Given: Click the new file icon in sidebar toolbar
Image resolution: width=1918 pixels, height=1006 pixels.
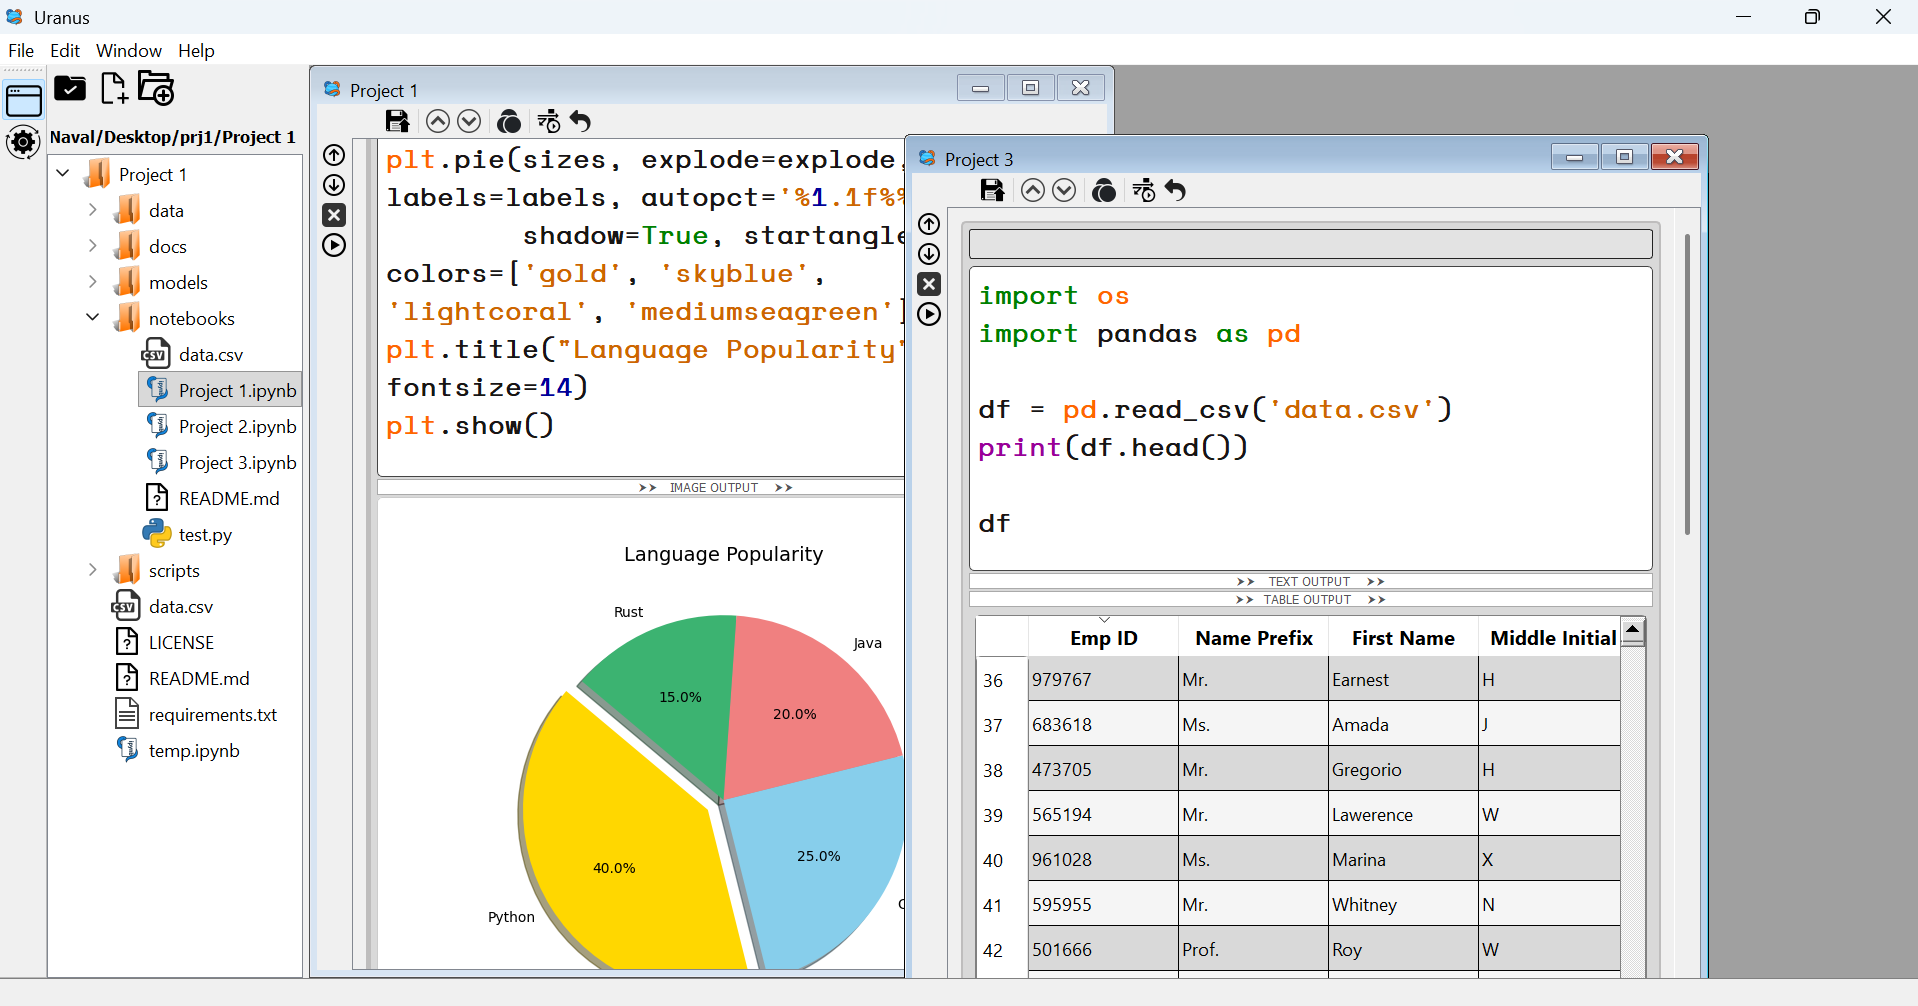Looking at the screenshot, I should [114, 89].
